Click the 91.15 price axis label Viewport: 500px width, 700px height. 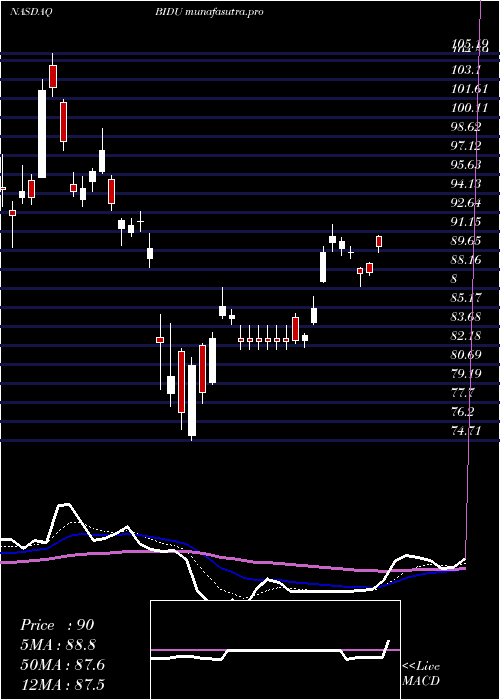click(467, 222)
